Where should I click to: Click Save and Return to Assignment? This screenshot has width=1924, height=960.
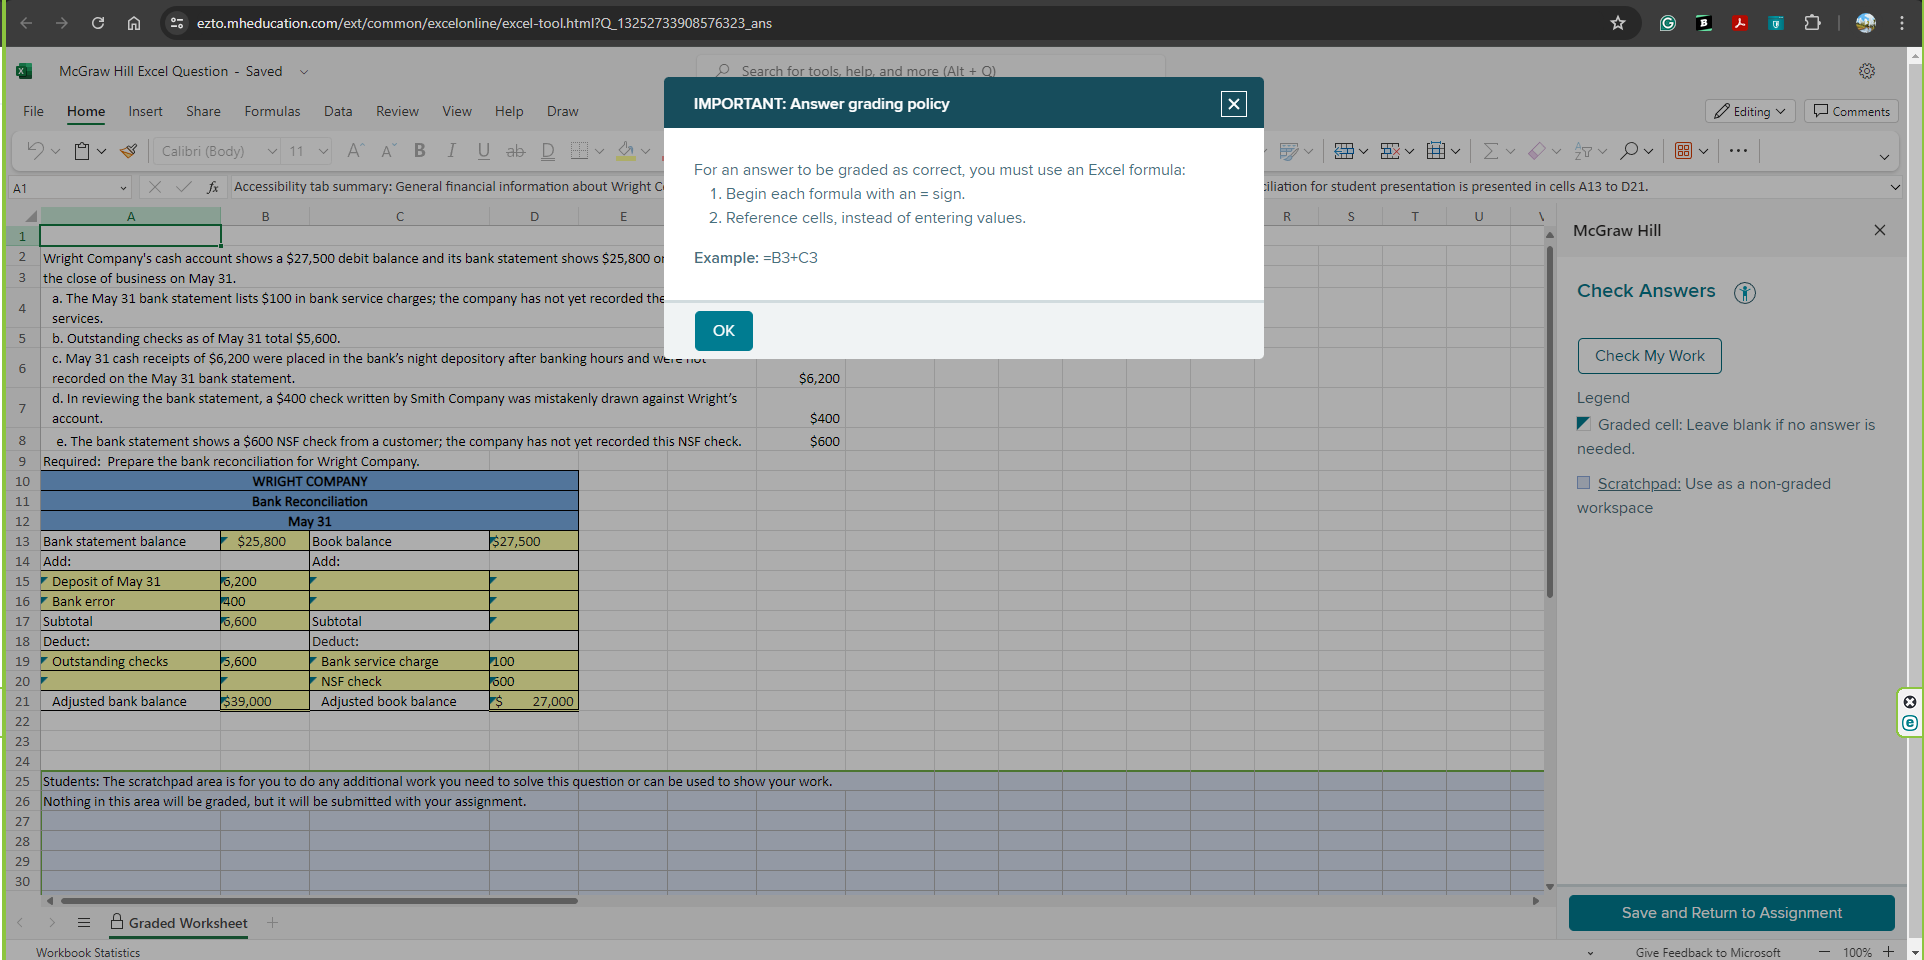[x=1730, y=912]
